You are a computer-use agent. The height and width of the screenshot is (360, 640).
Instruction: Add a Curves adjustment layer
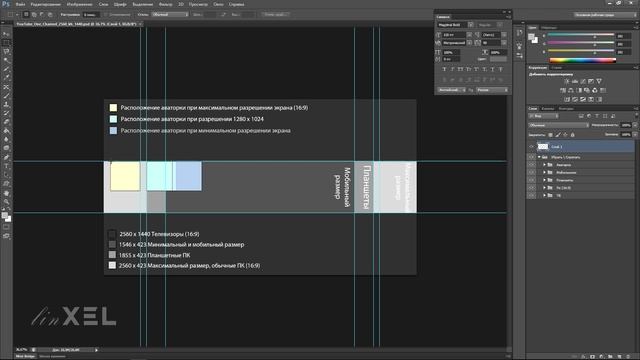[x=583, y=81]
